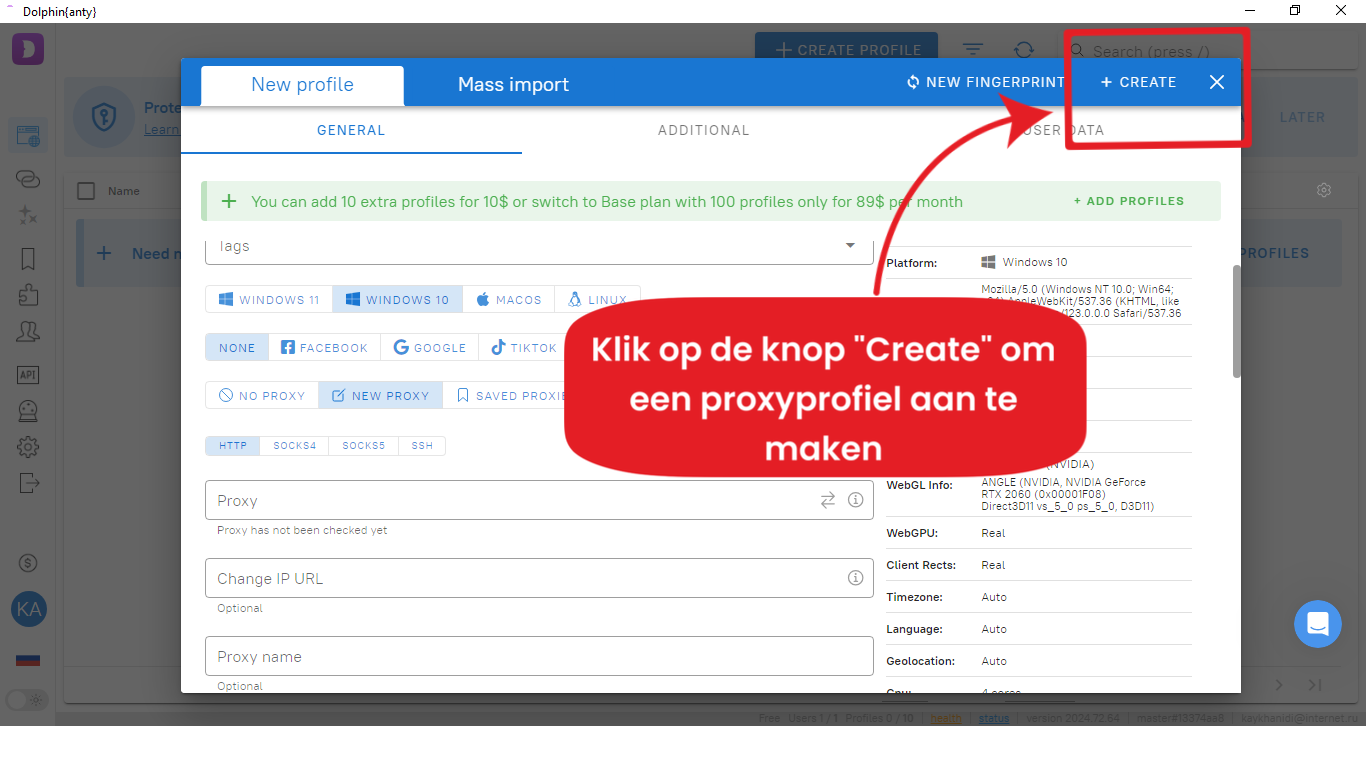The width and height of the screenshot is (1366, 768).
Task: Select Facebook as main website
Action: point(324,347)
